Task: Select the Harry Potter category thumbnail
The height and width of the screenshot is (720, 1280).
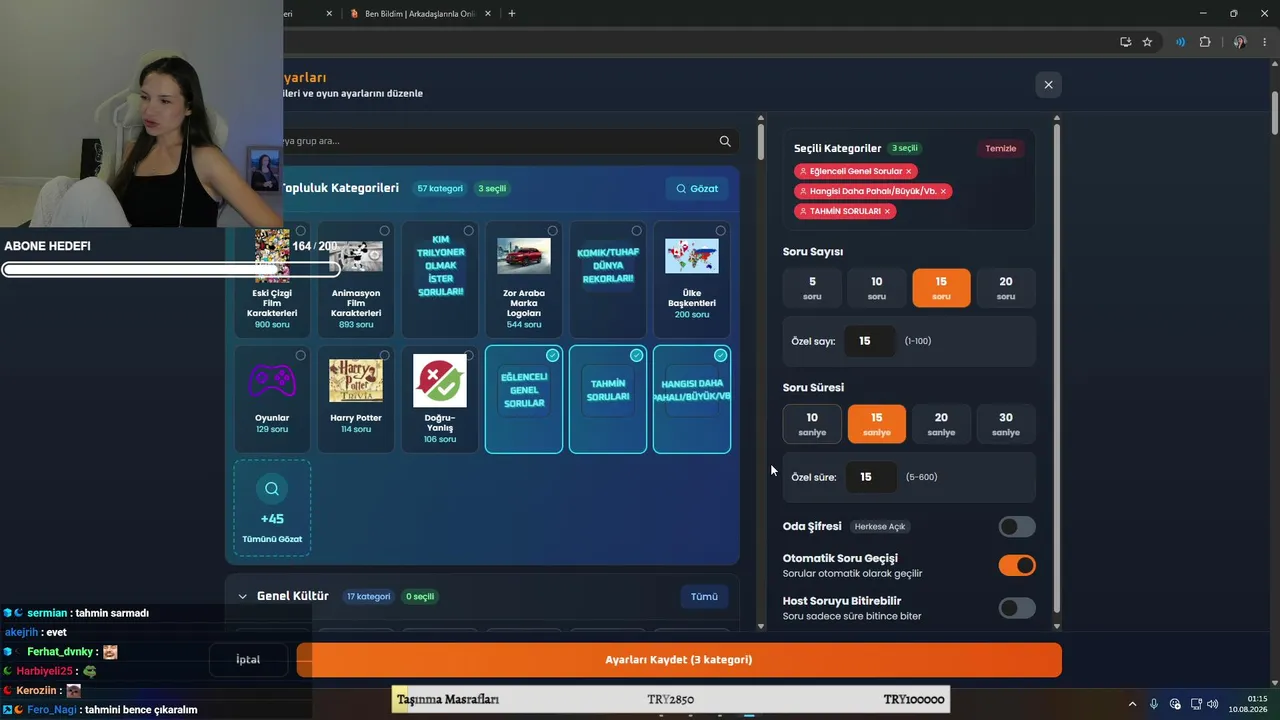Action: (x=356, y=381)
